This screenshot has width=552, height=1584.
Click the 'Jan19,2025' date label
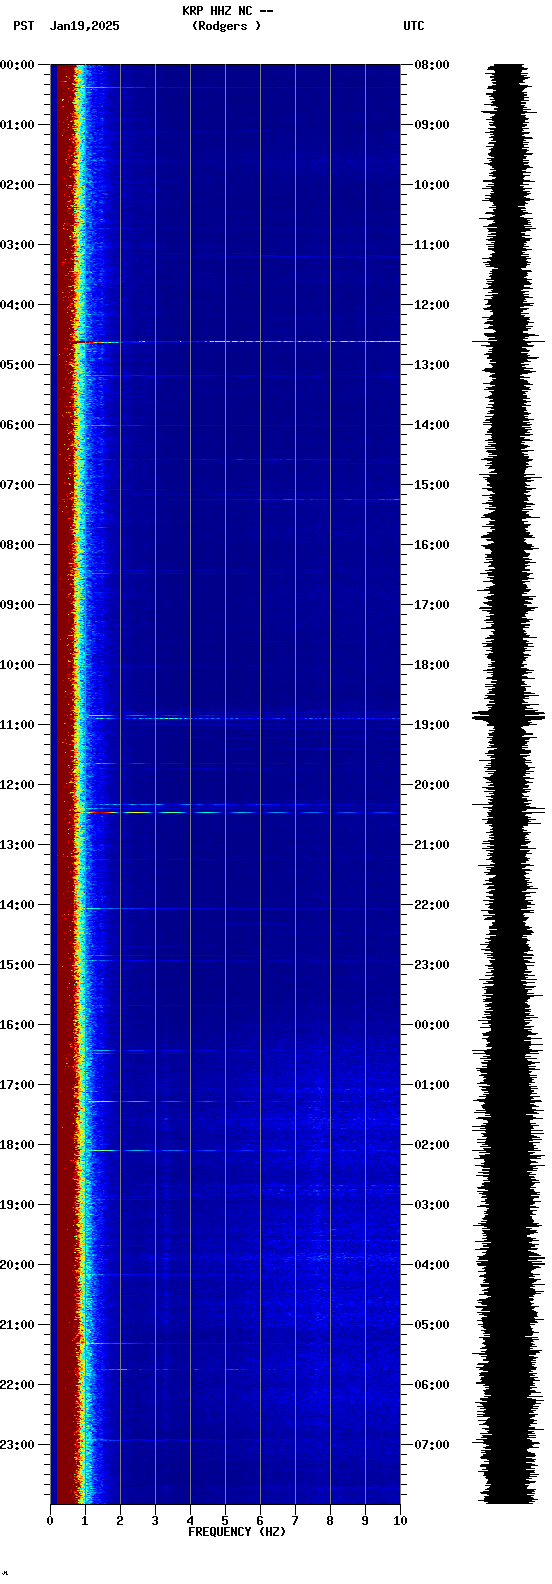(x=84, y=26)
